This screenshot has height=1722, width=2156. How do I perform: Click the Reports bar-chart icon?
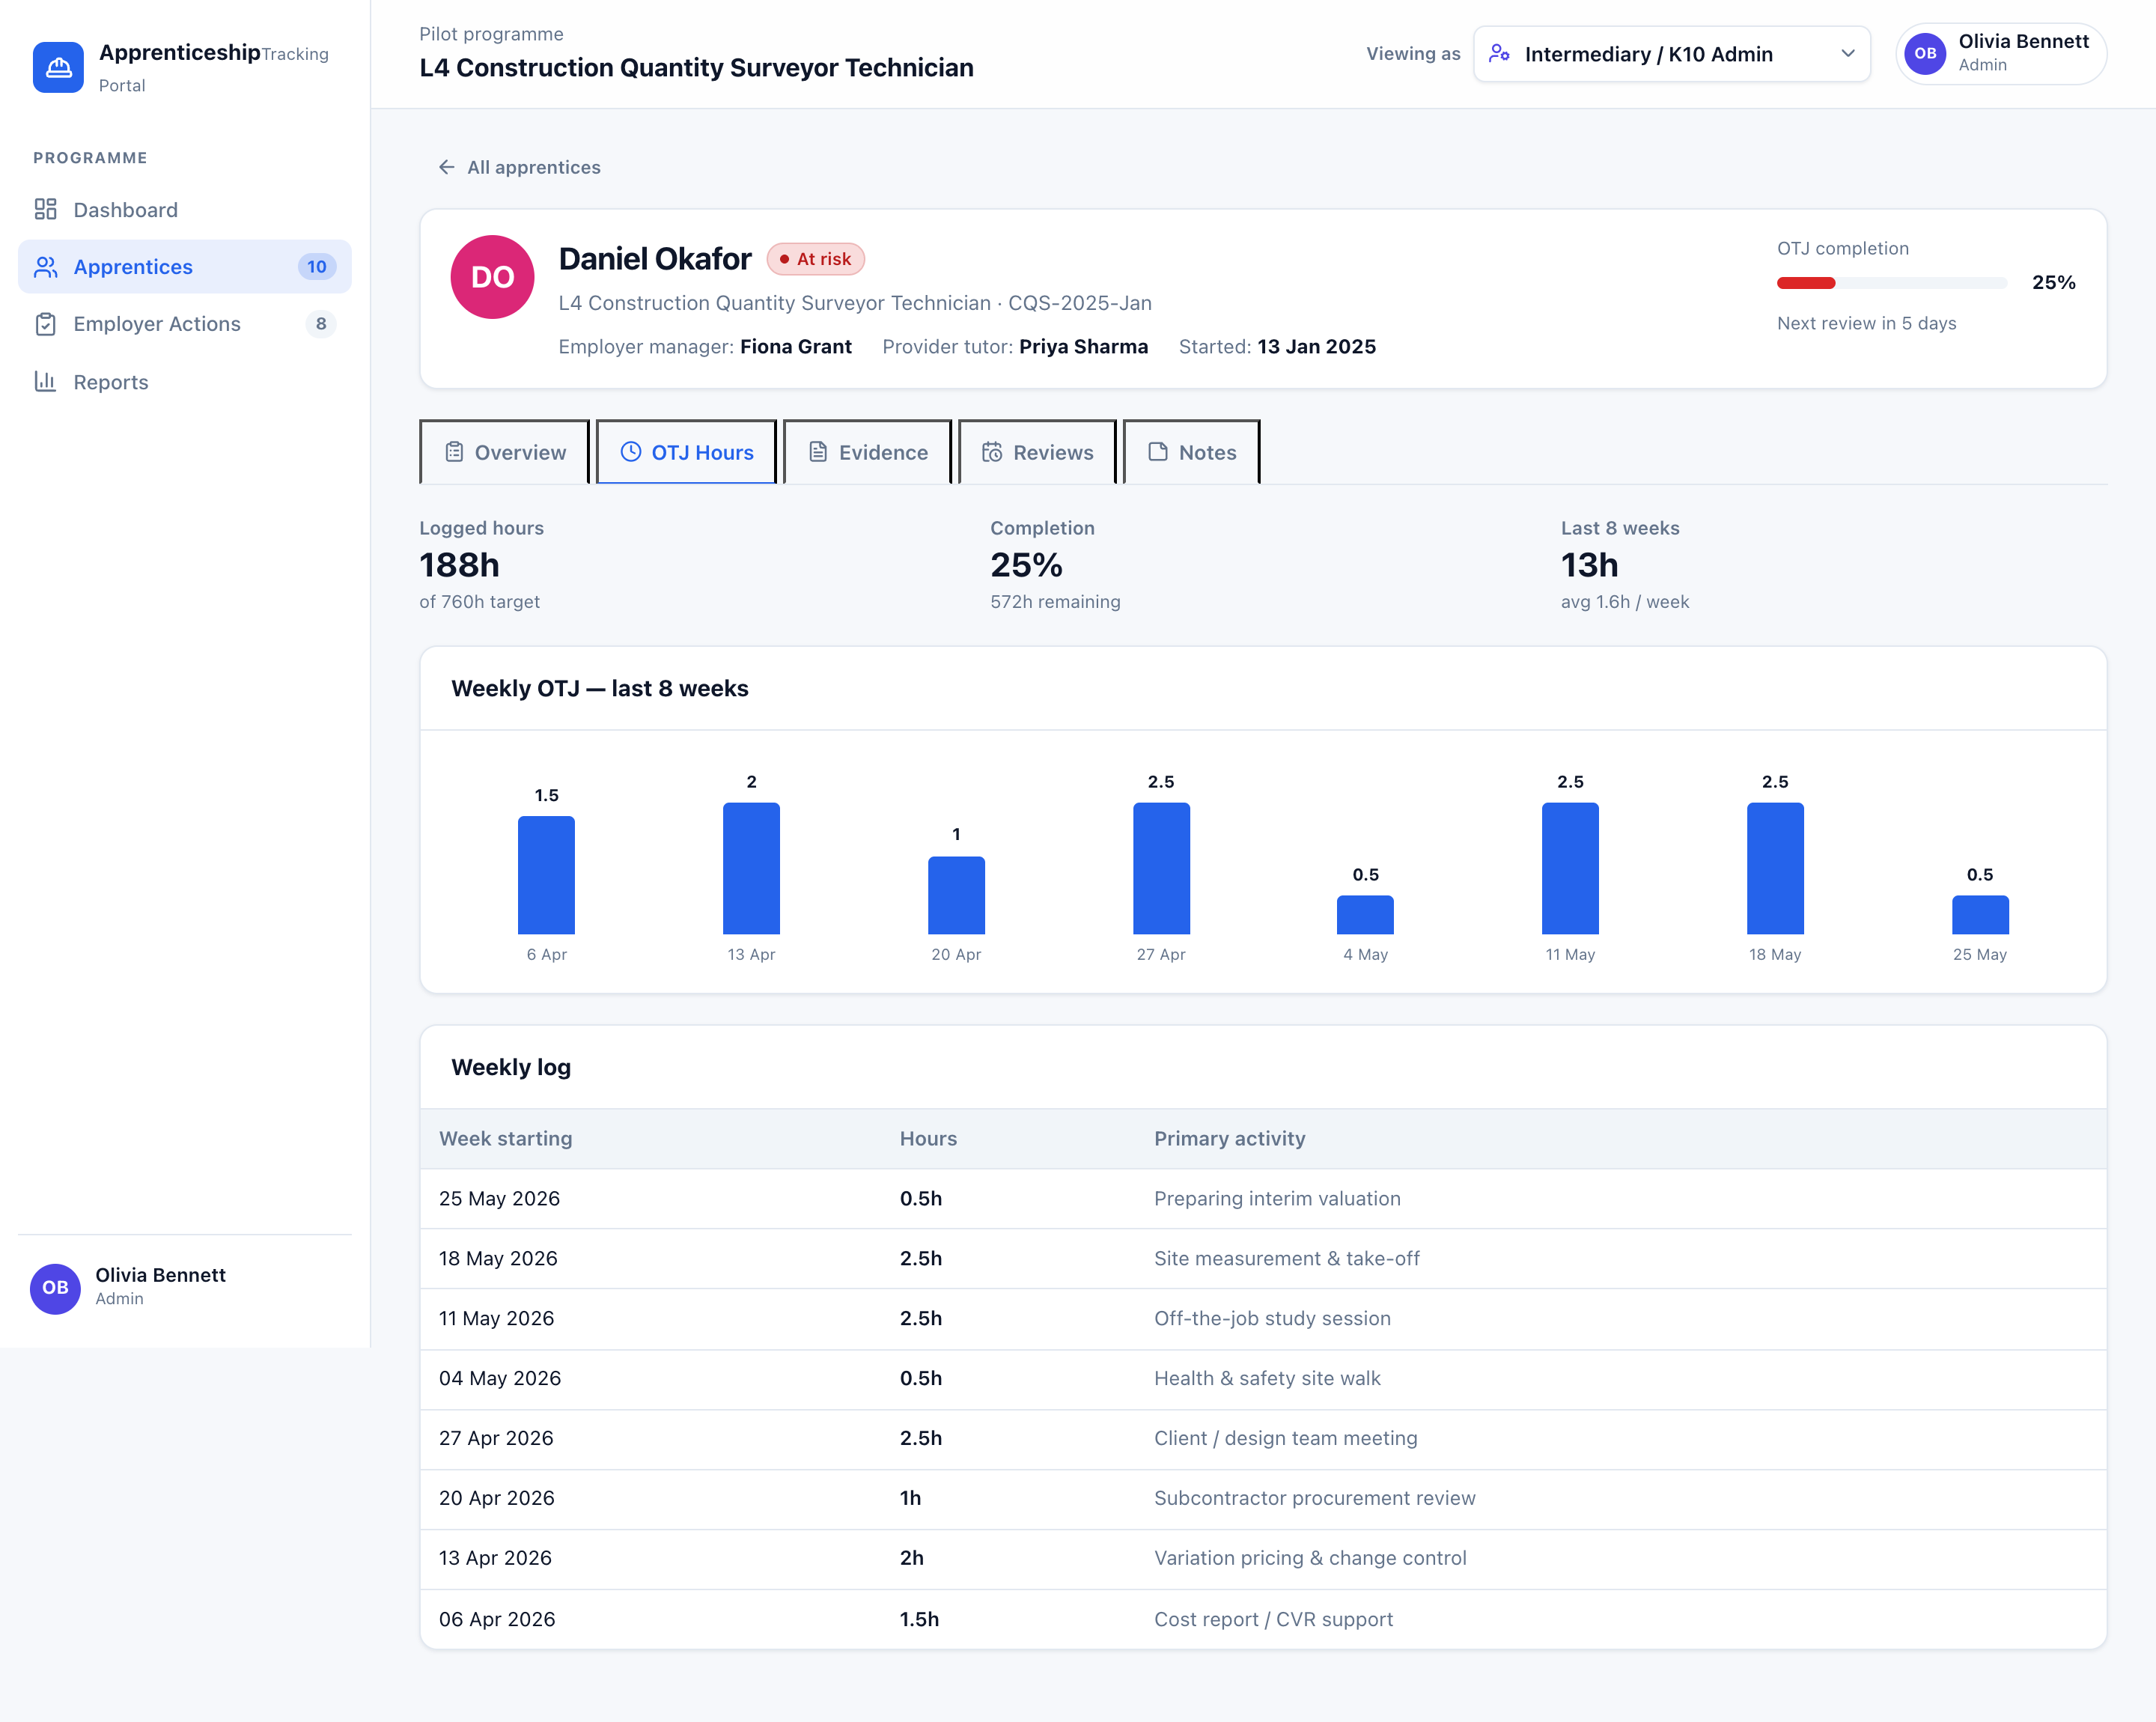pyautogui.click(x=45, y=381)
